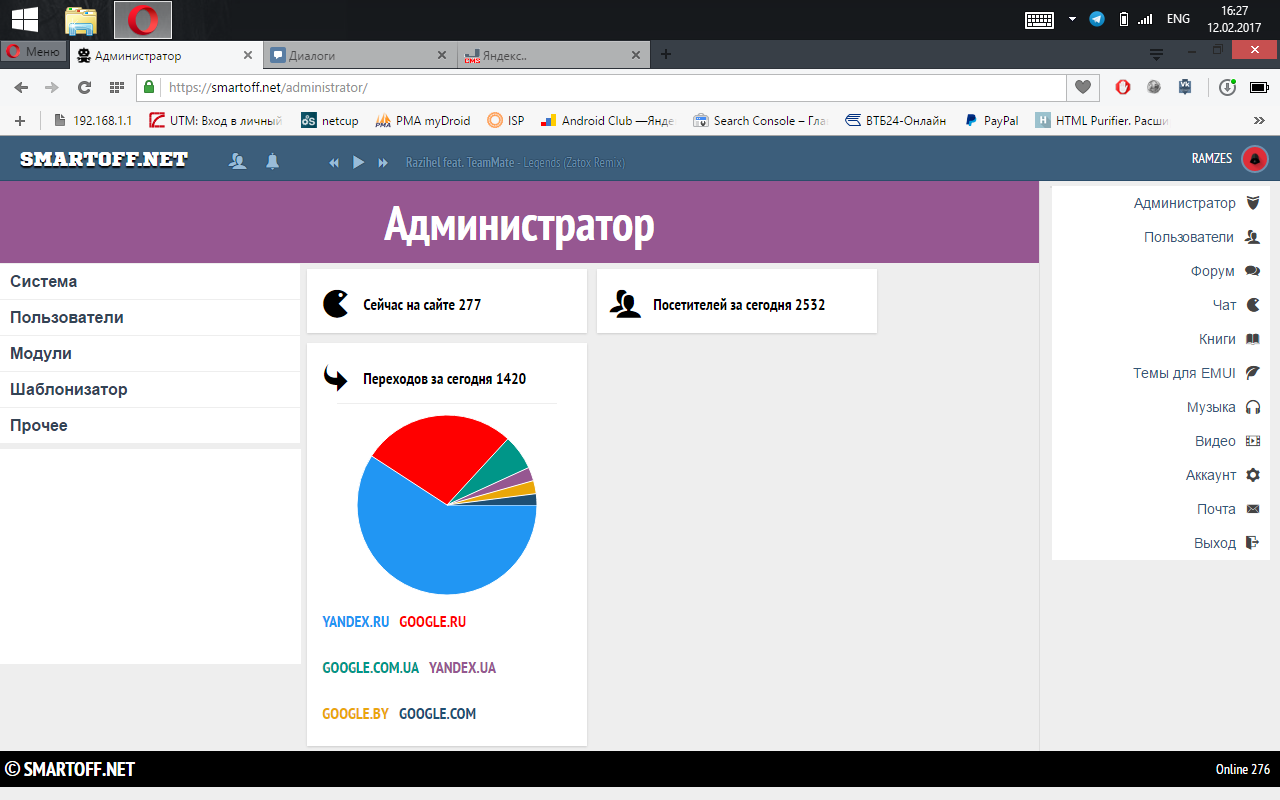
Task: Expand the Шаблонизатор sidebar section
Action: [69, 390]
